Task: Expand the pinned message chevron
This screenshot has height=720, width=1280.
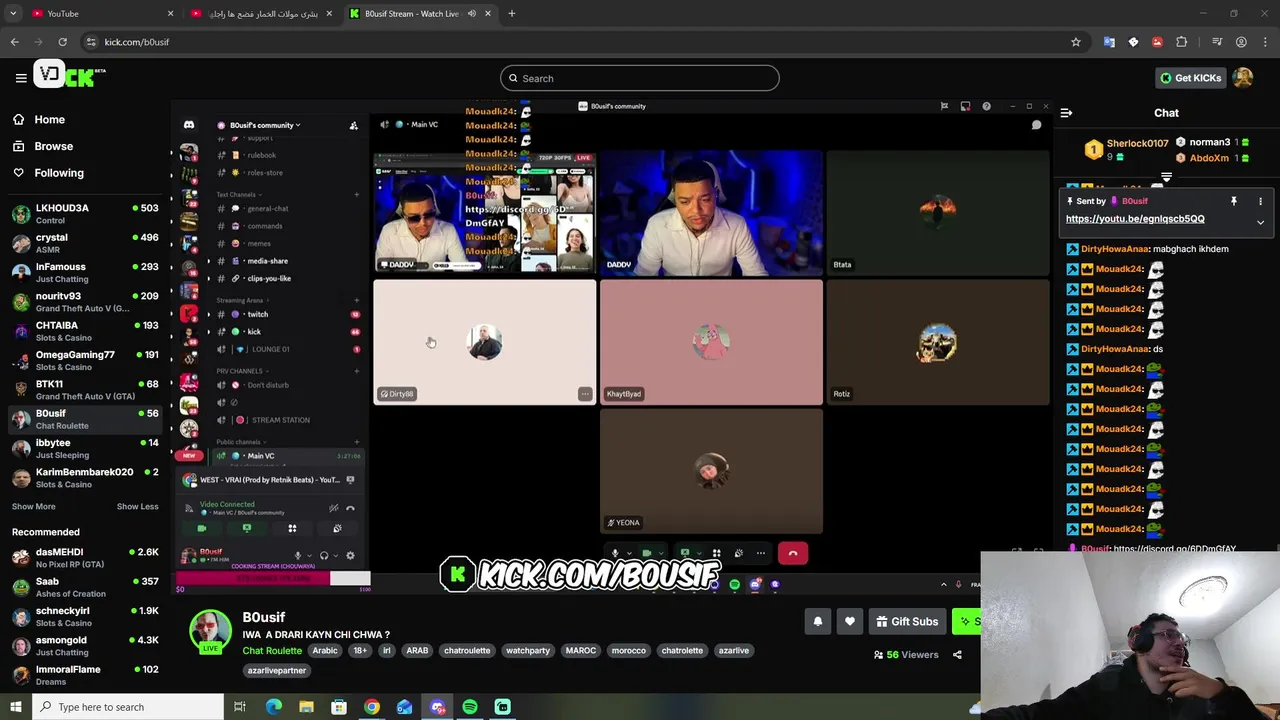Action: tap(1260, 222)
